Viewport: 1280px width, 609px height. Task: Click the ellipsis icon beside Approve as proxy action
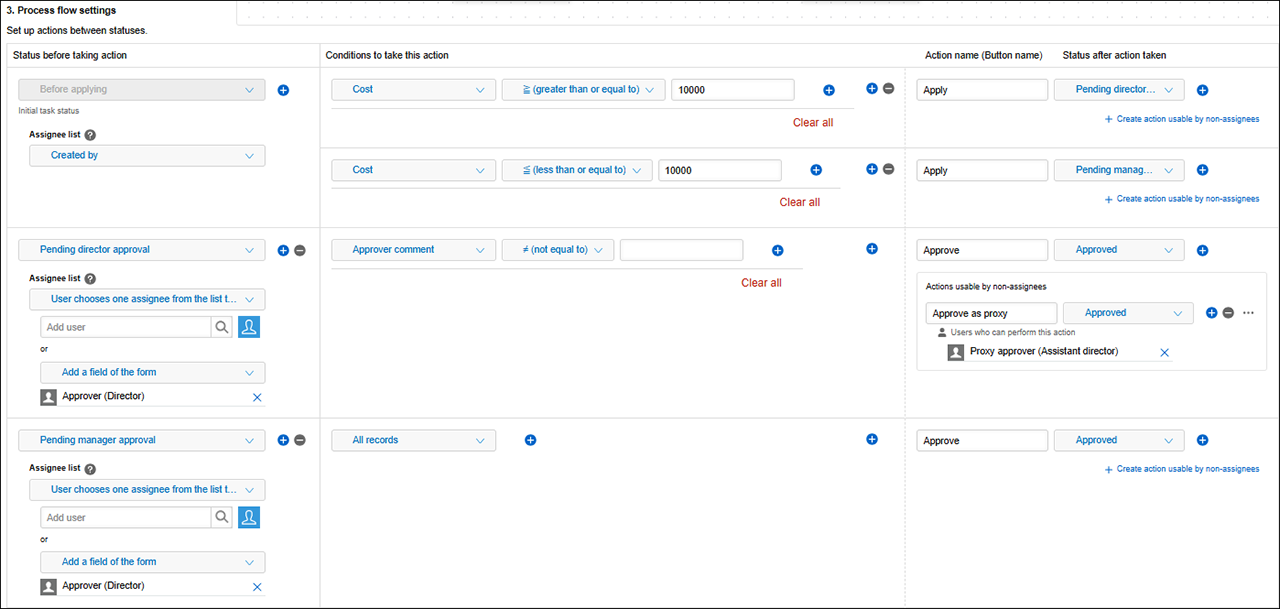point(1248,312)
